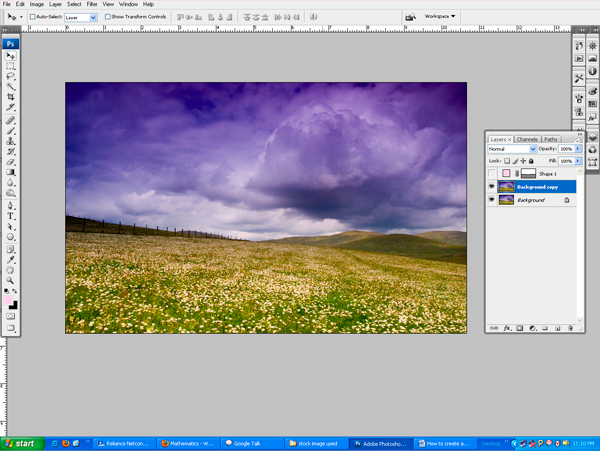Select the Zoom tool
The height and width of the screenshot is (451, 600).
click(x=11, y=280)
